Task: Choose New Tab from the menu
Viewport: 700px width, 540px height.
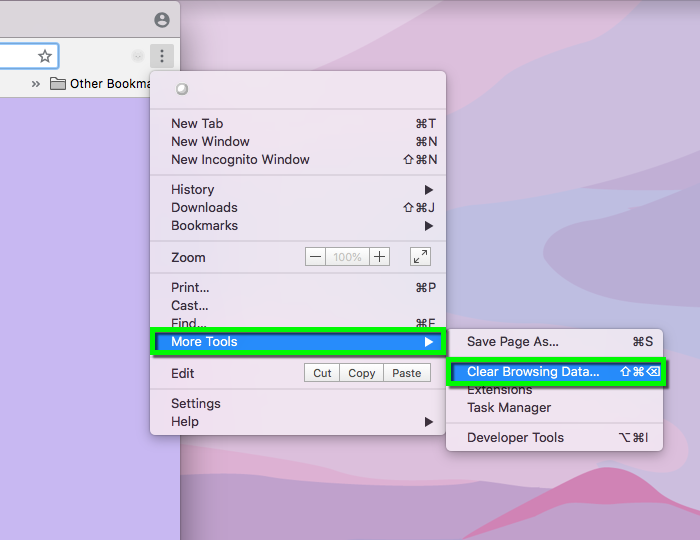Action: coord(298,124)
